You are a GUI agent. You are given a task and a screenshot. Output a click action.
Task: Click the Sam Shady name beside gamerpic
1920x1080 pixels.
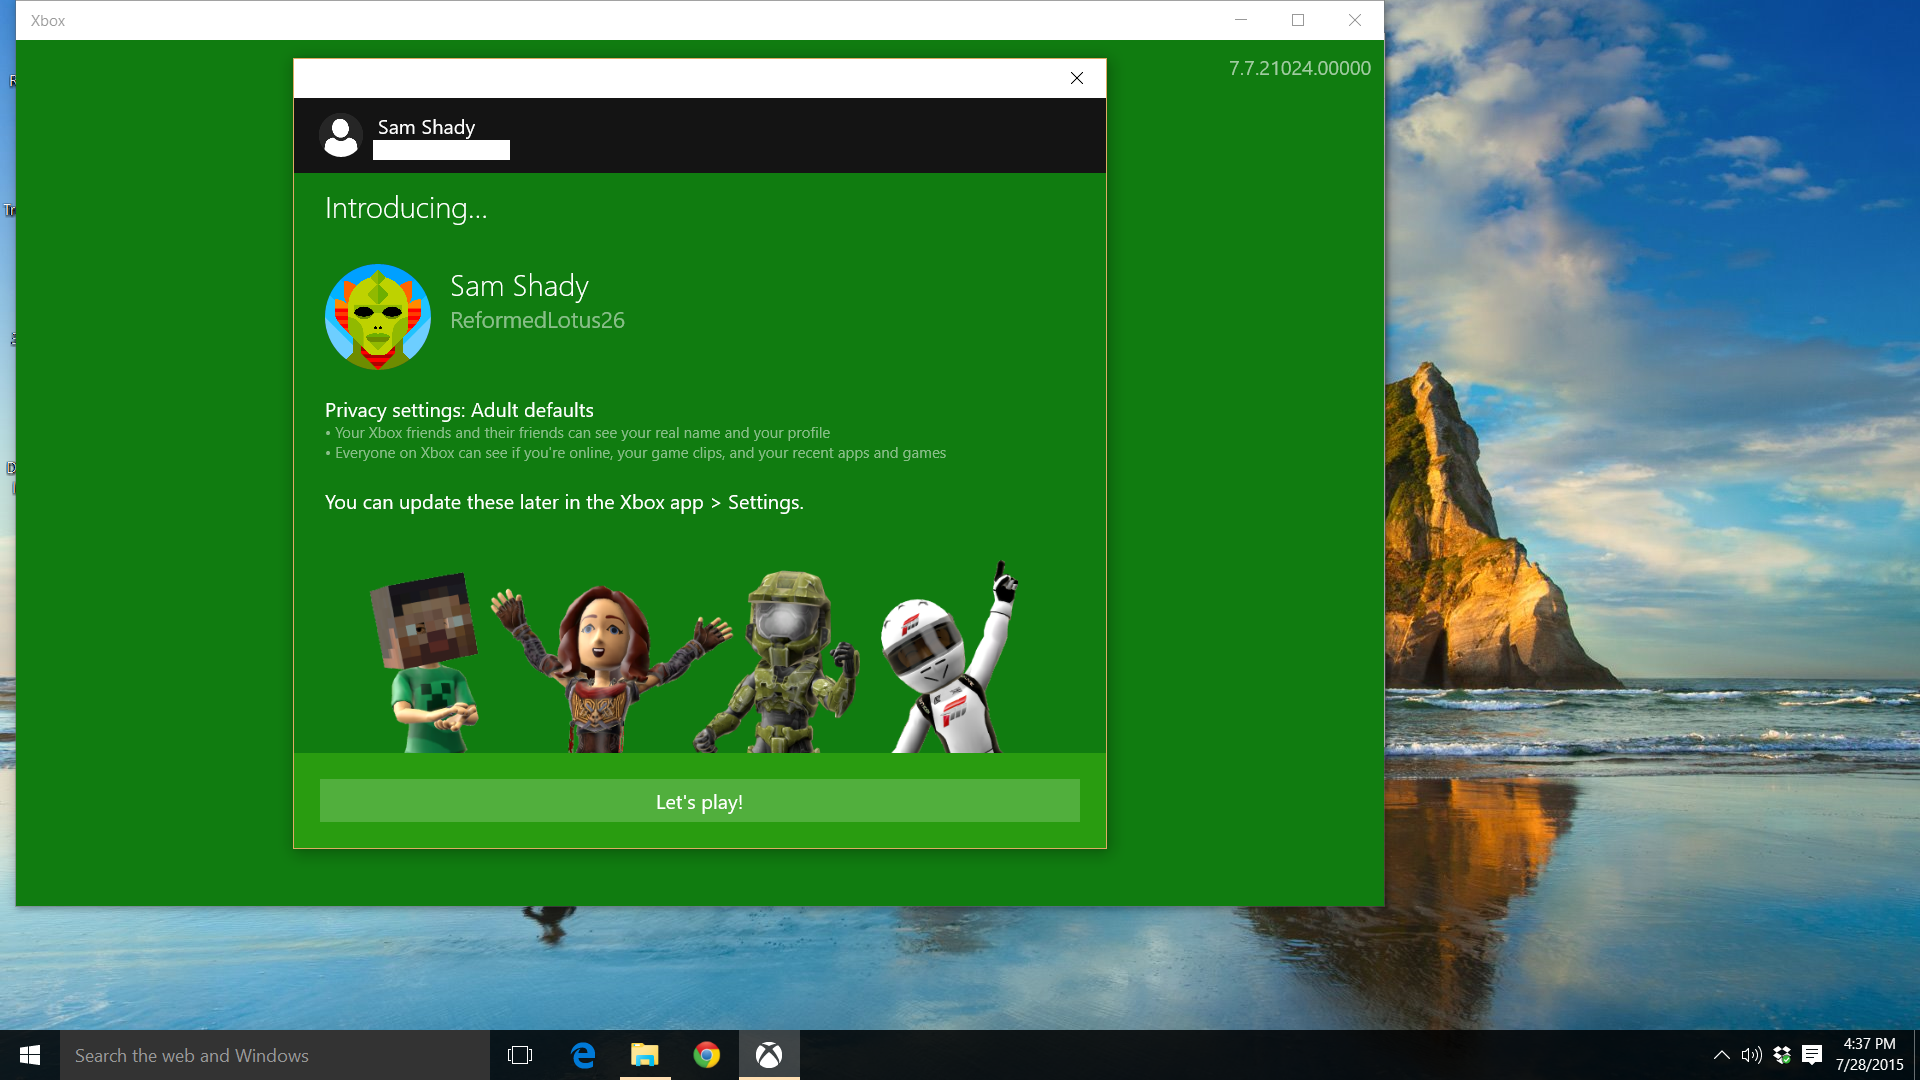[519, 286]
